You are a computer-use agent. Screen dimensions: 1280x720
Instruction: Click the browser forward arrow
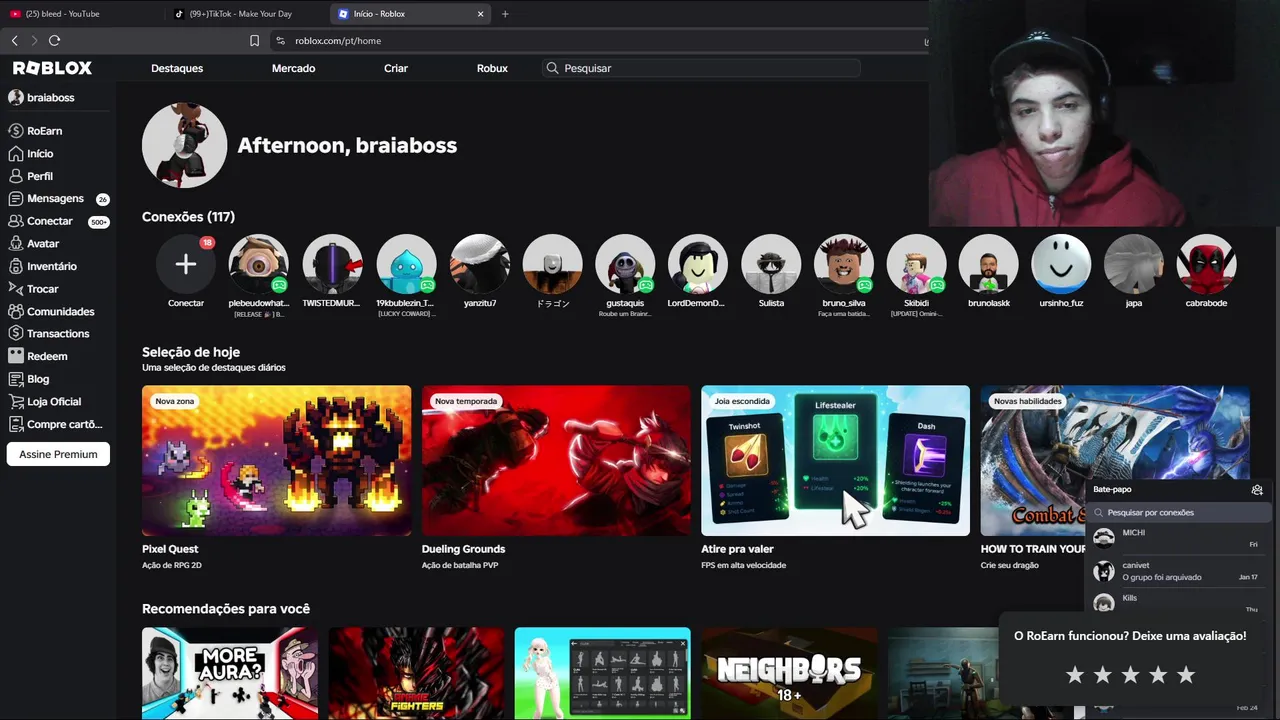tap(34, 40)
